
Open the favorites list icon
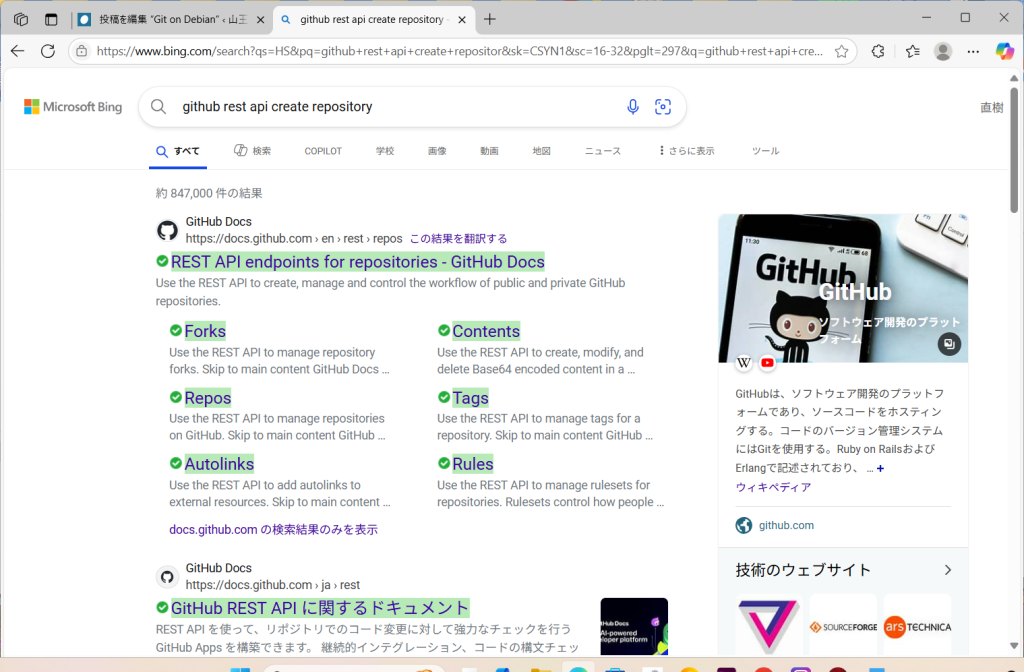912,51
